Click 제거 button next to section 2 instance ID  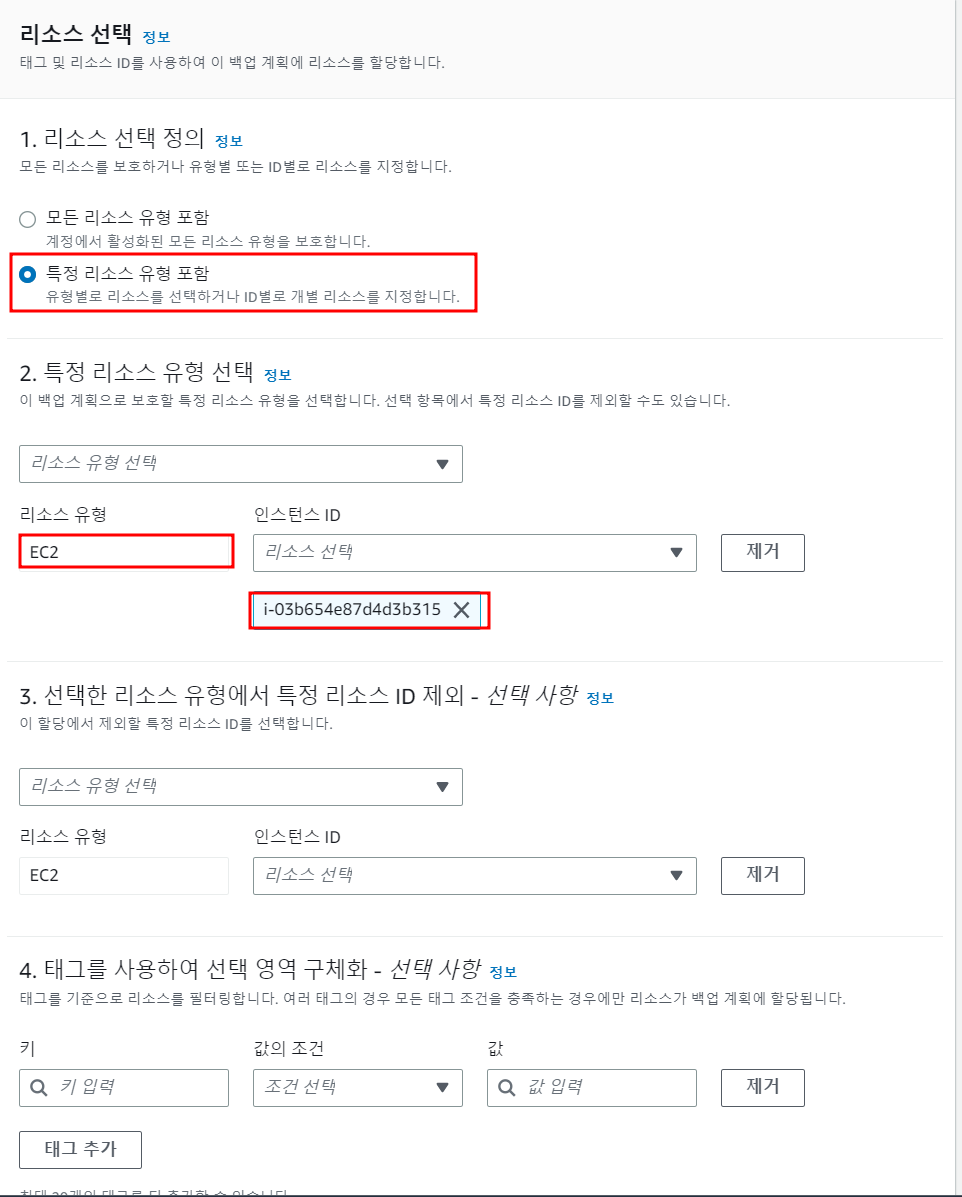tap(763, 553)
